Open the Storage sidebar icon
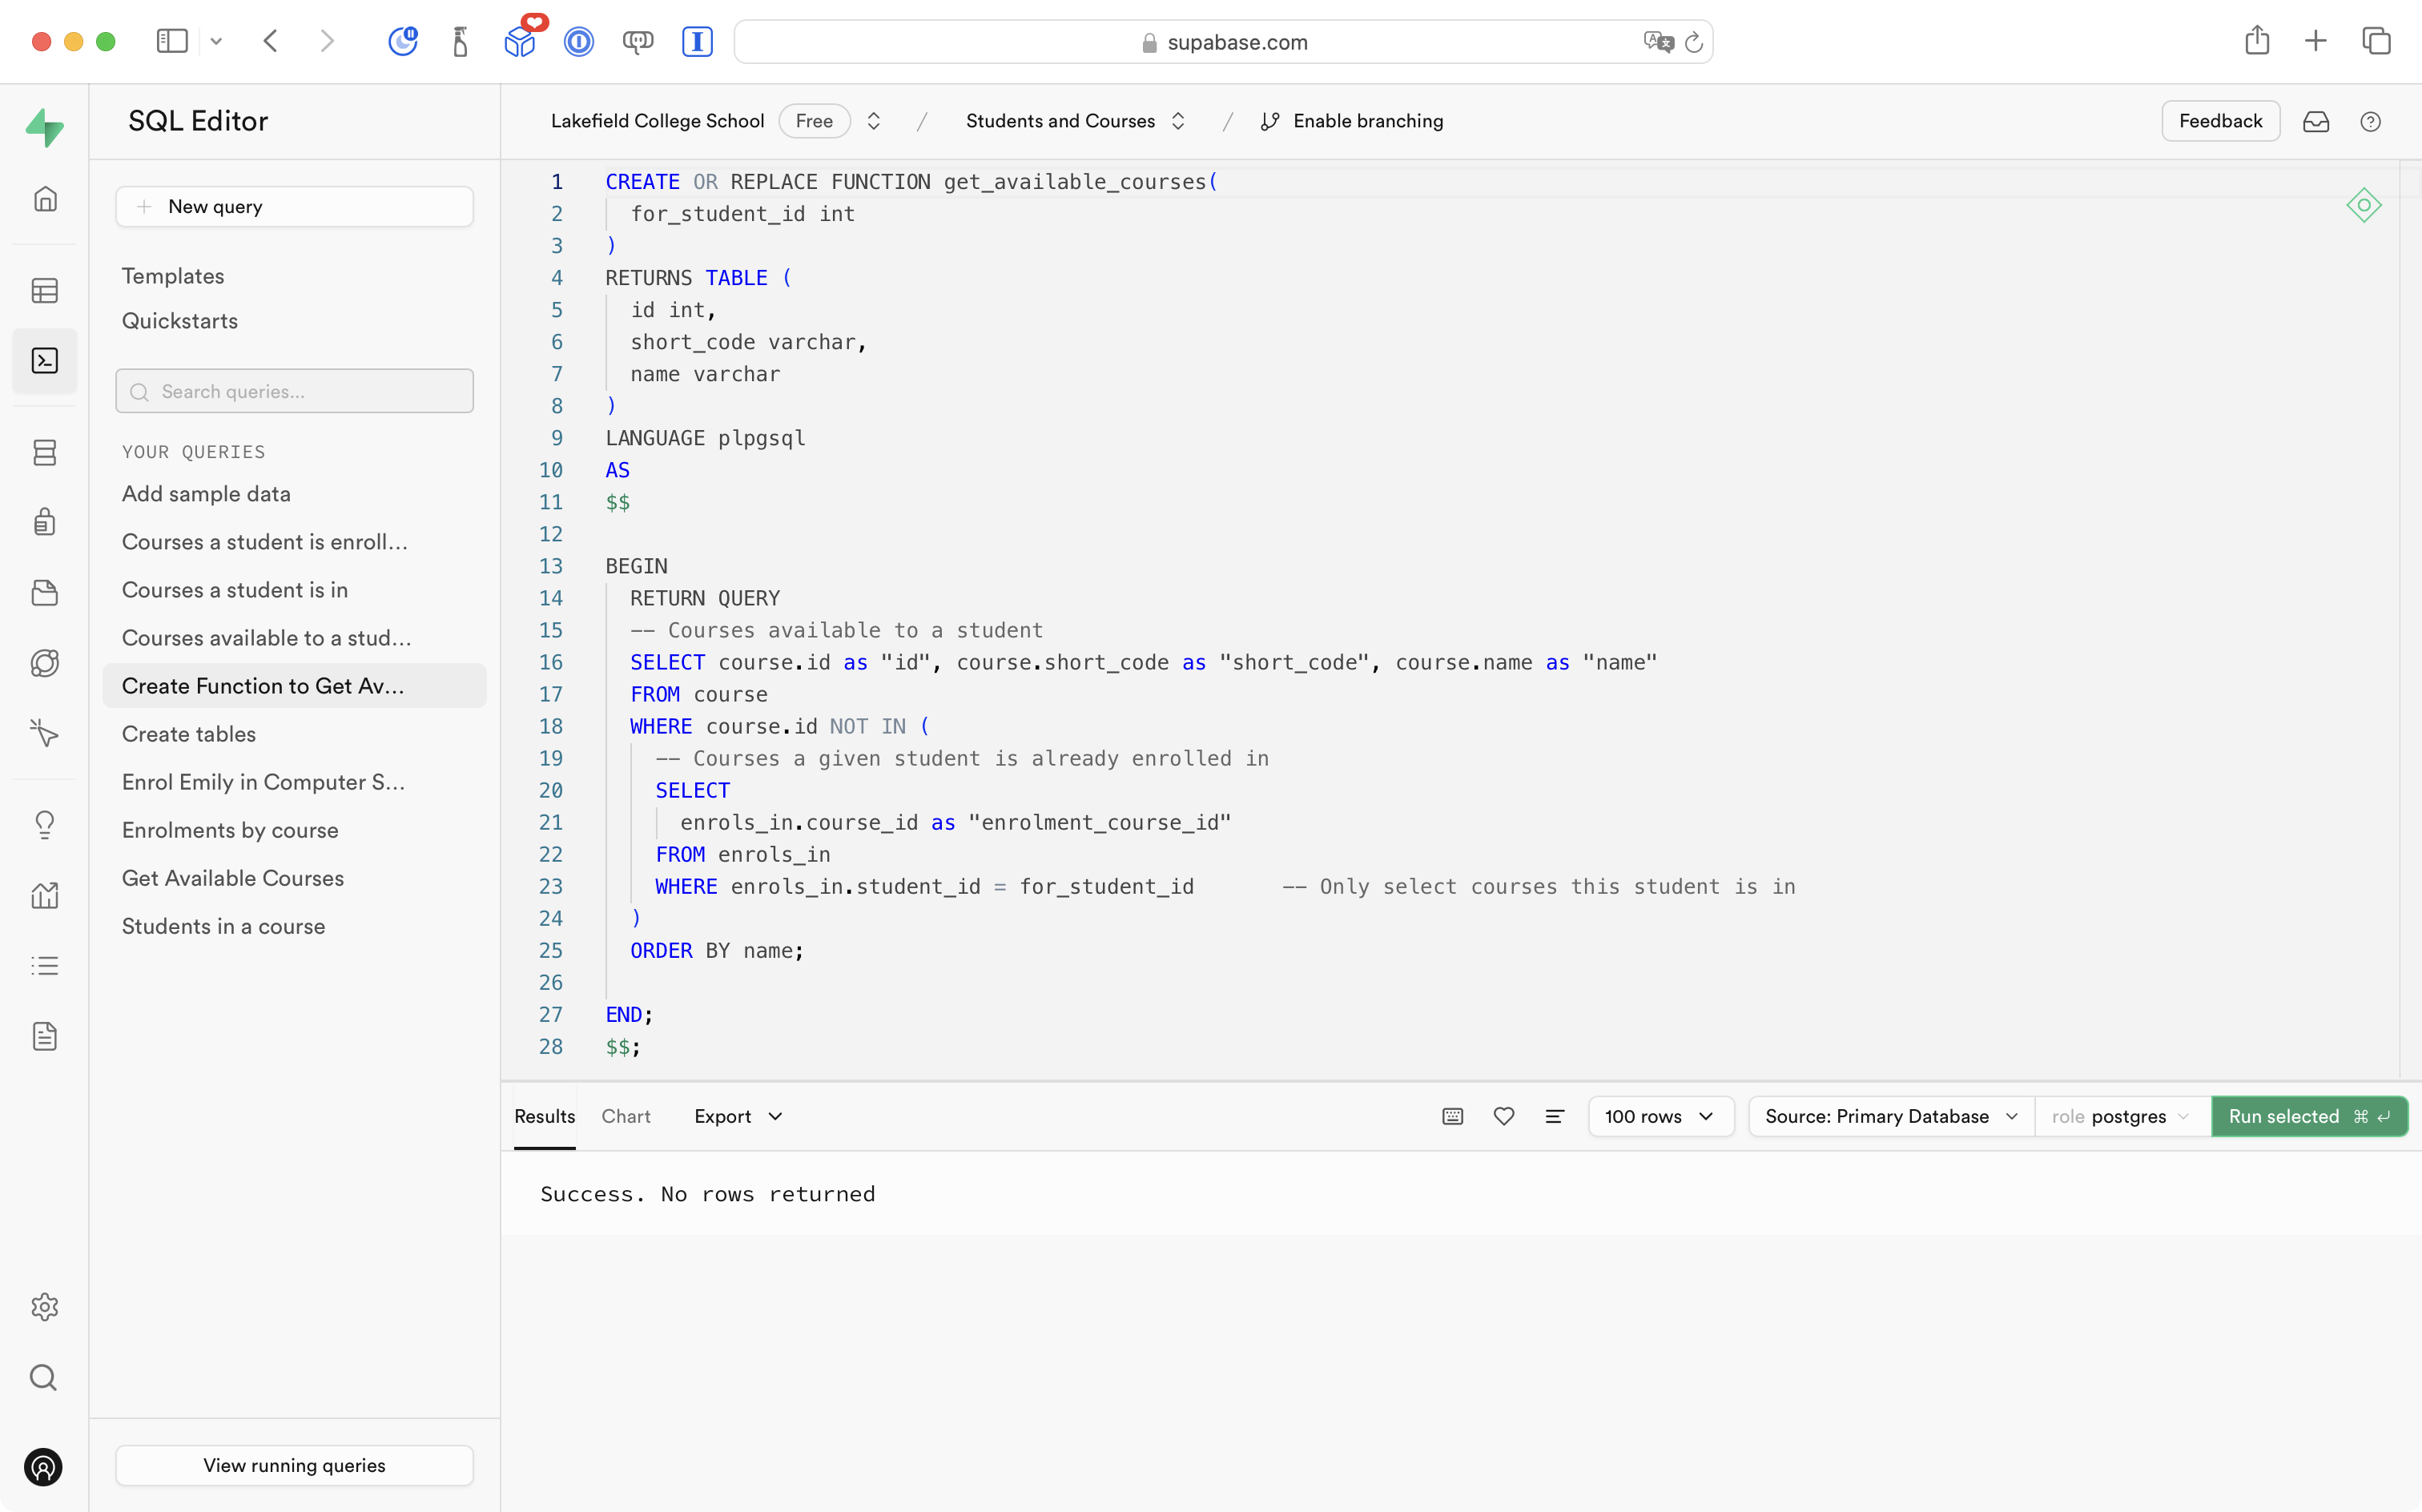This screenshot has height=1512, width=2422. click(45, 593)
